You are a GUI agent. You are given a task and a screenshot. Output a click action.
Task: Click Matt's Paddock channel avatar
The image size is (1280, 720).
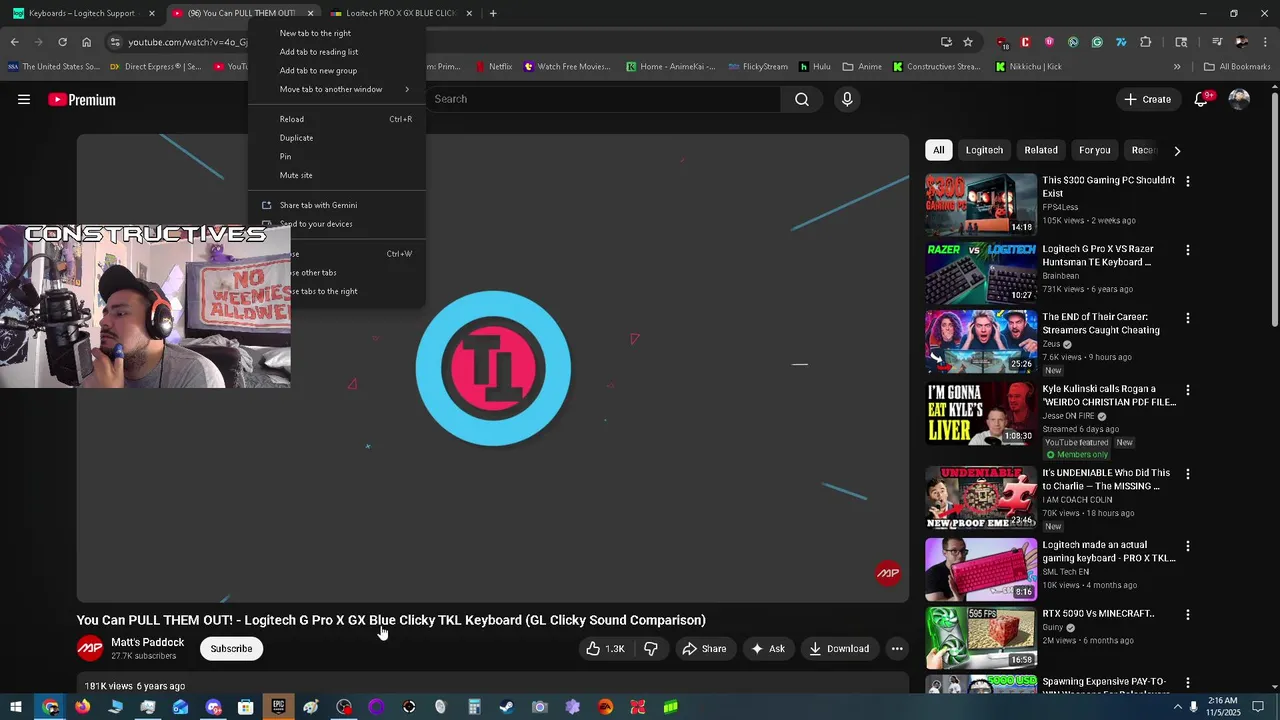[90, 649]
